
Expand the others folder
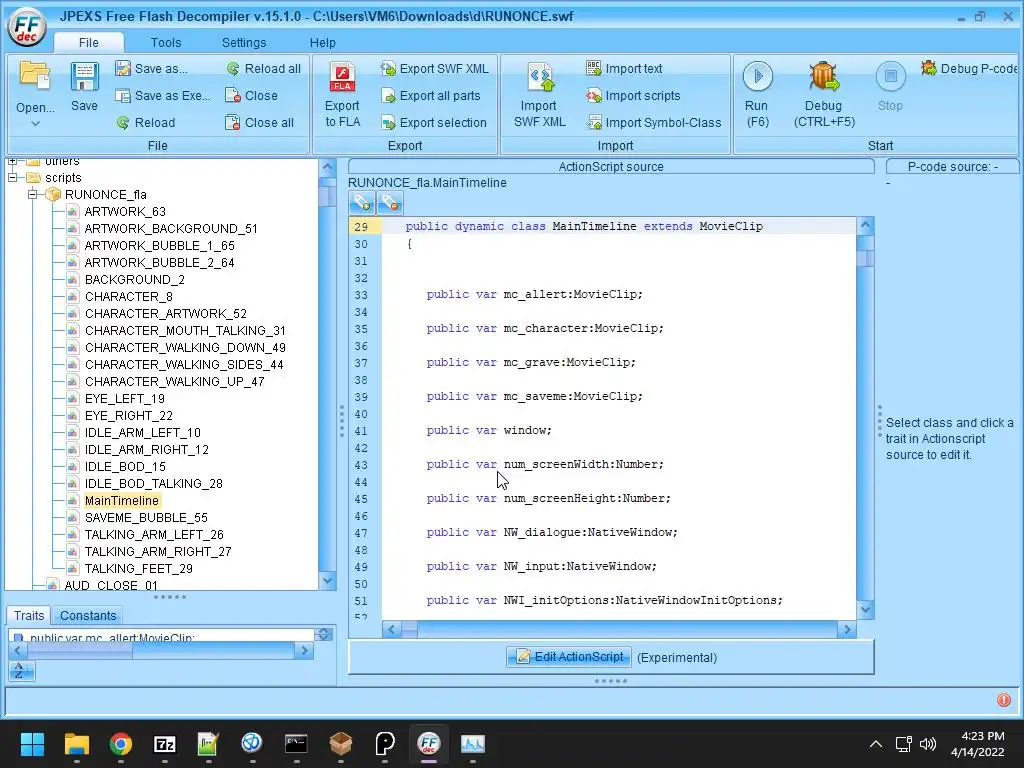click(x=12, y=161)
